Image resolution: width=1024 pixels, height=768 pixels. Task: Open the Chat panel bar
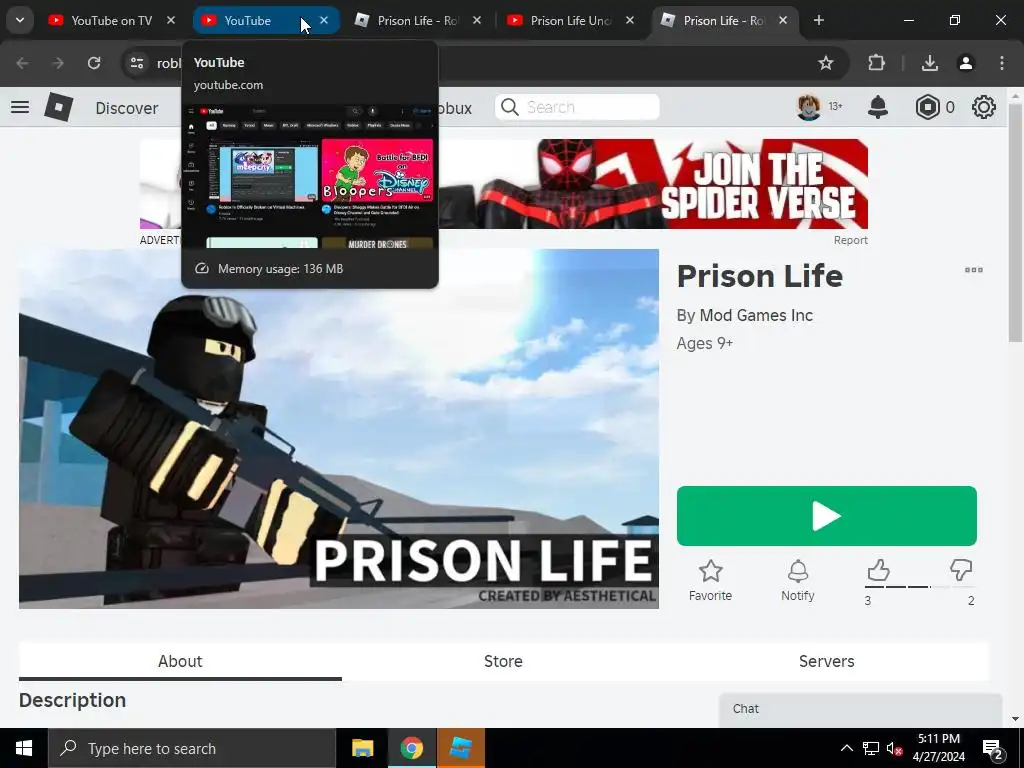[860, 709]
